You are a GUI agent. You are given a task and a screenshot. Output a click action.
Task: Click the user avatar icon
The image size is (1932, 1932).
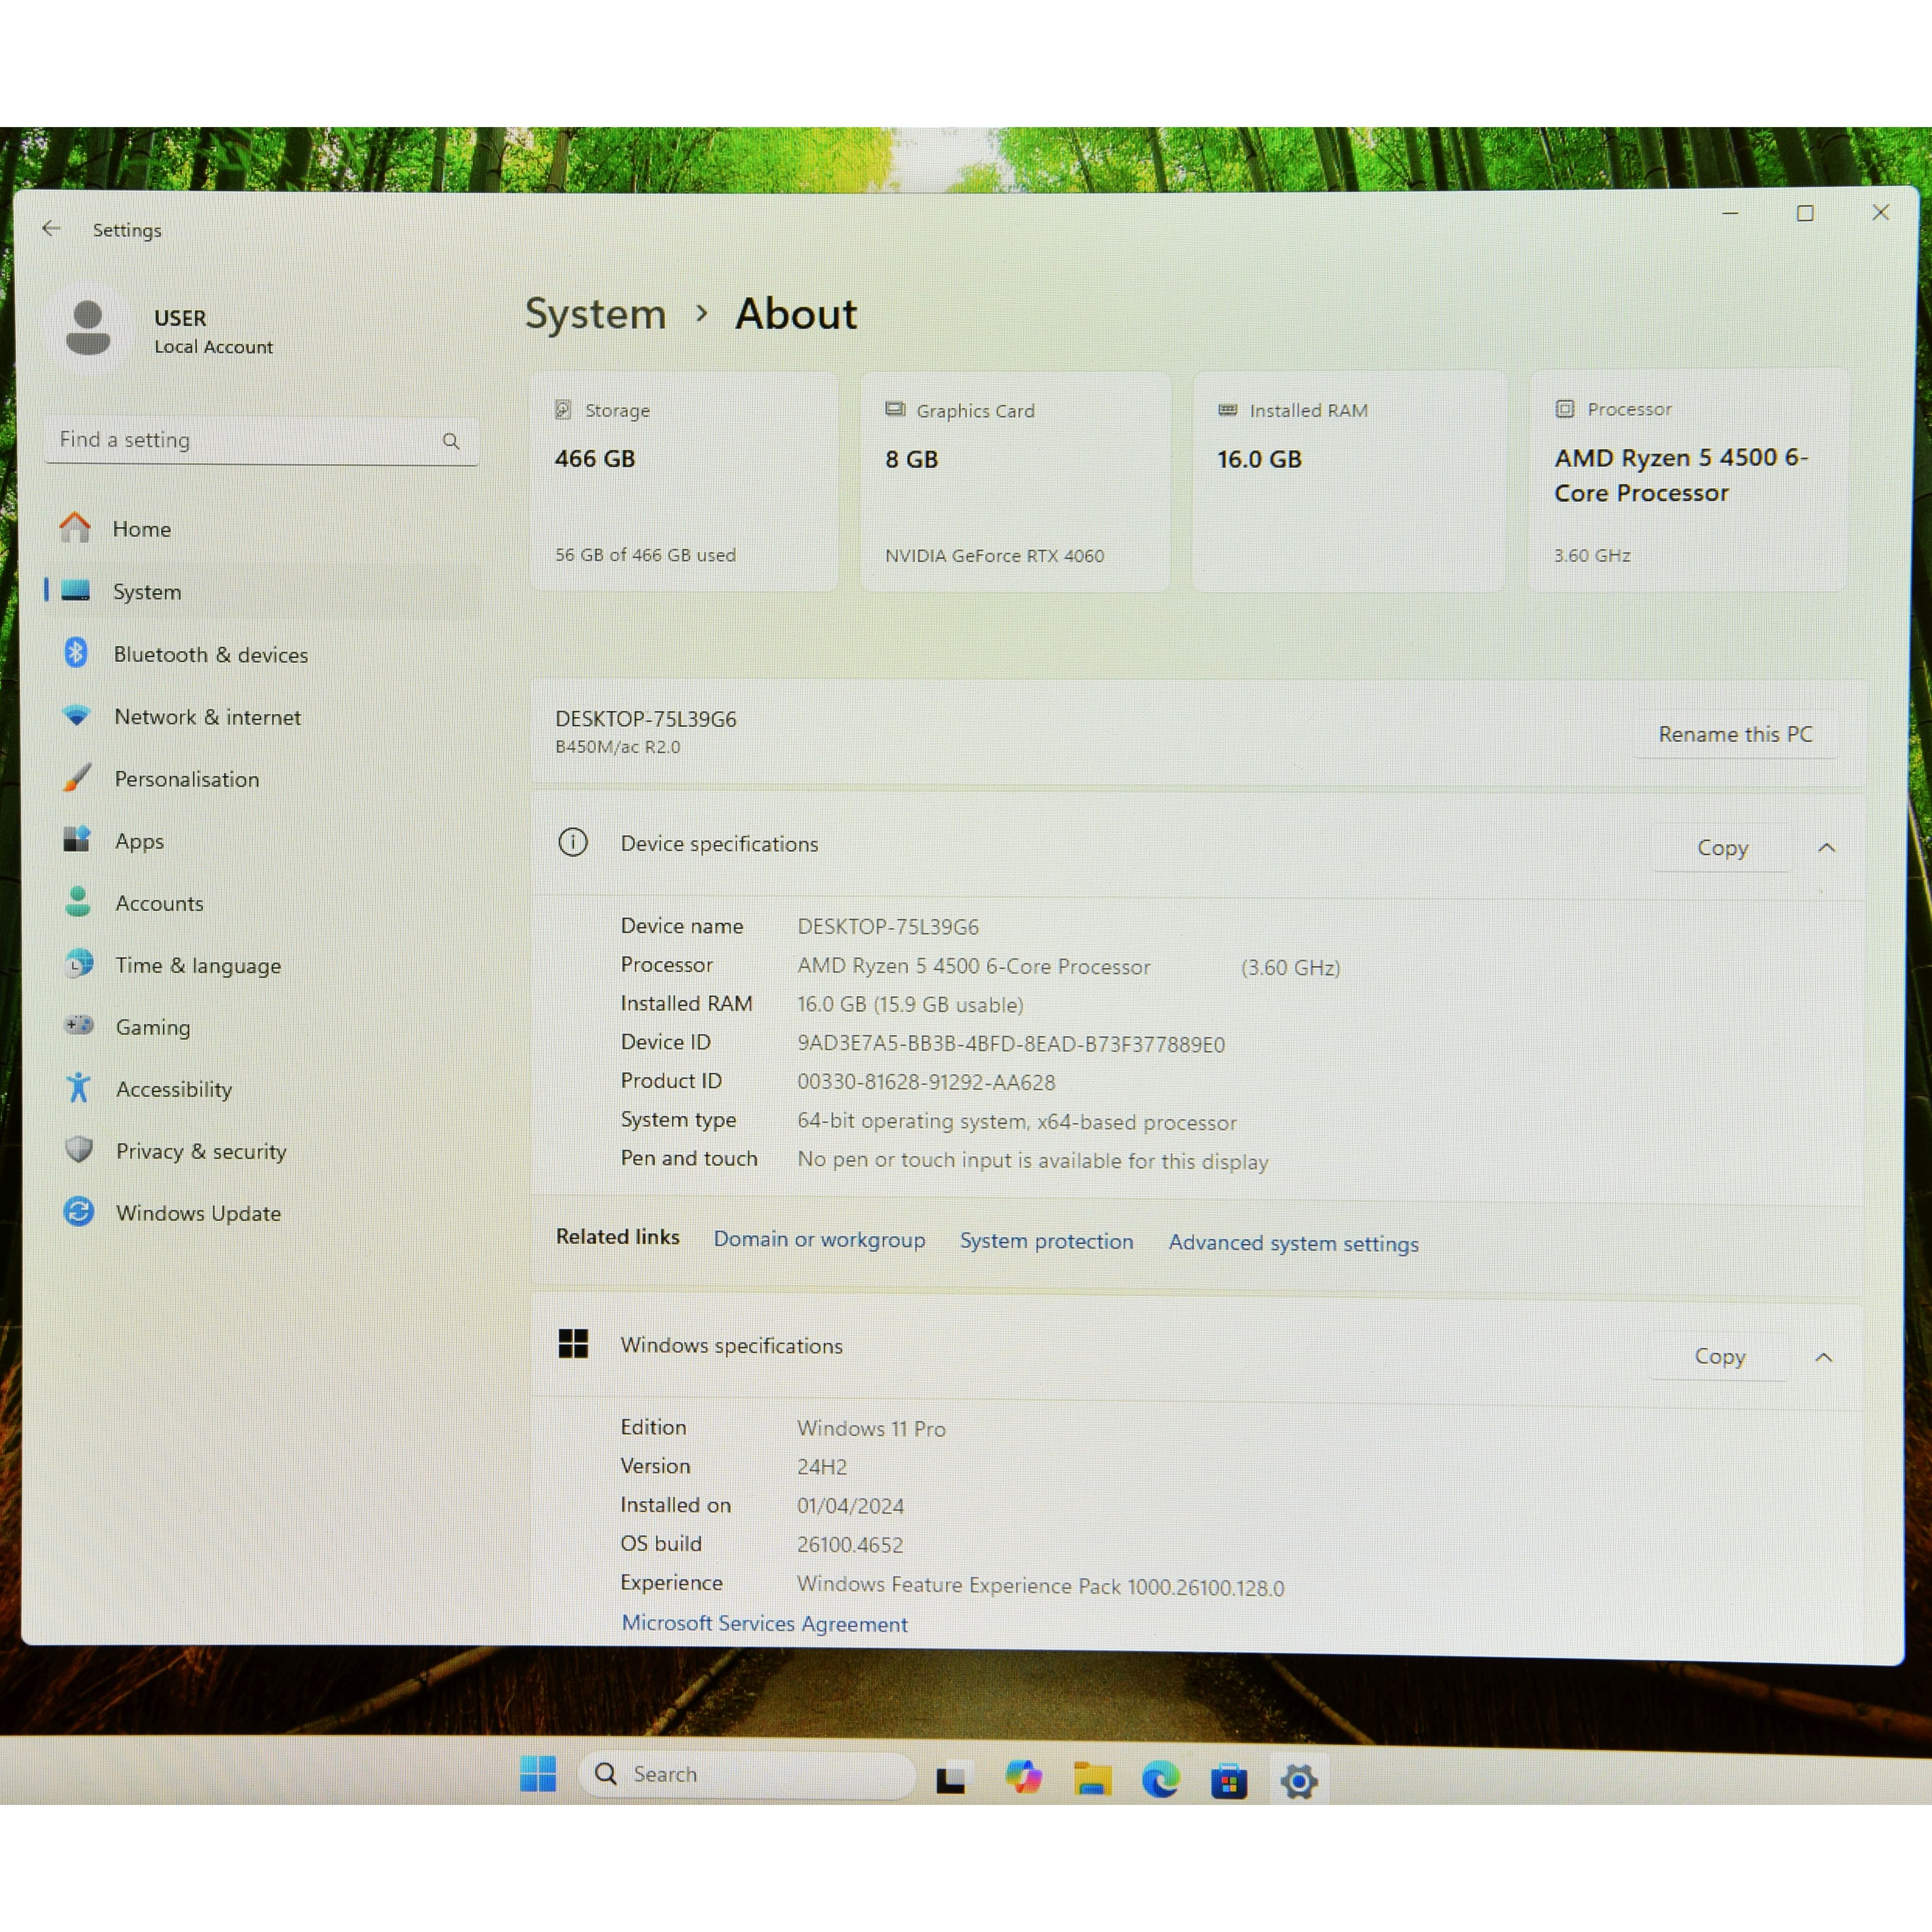[89, 329]
